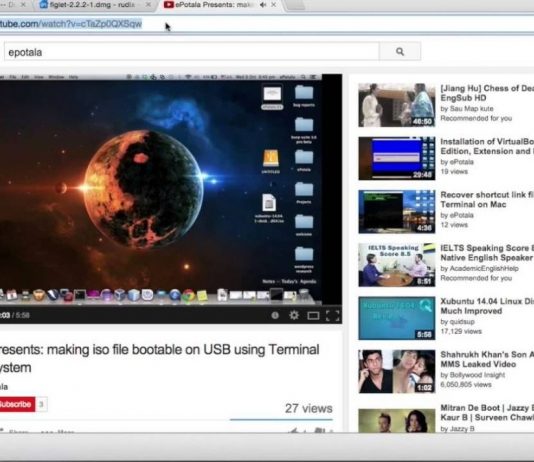This screenshot has height=462, width=534.
Task: Click the IELTS Speaking Score title link
Action: [487, 253]
